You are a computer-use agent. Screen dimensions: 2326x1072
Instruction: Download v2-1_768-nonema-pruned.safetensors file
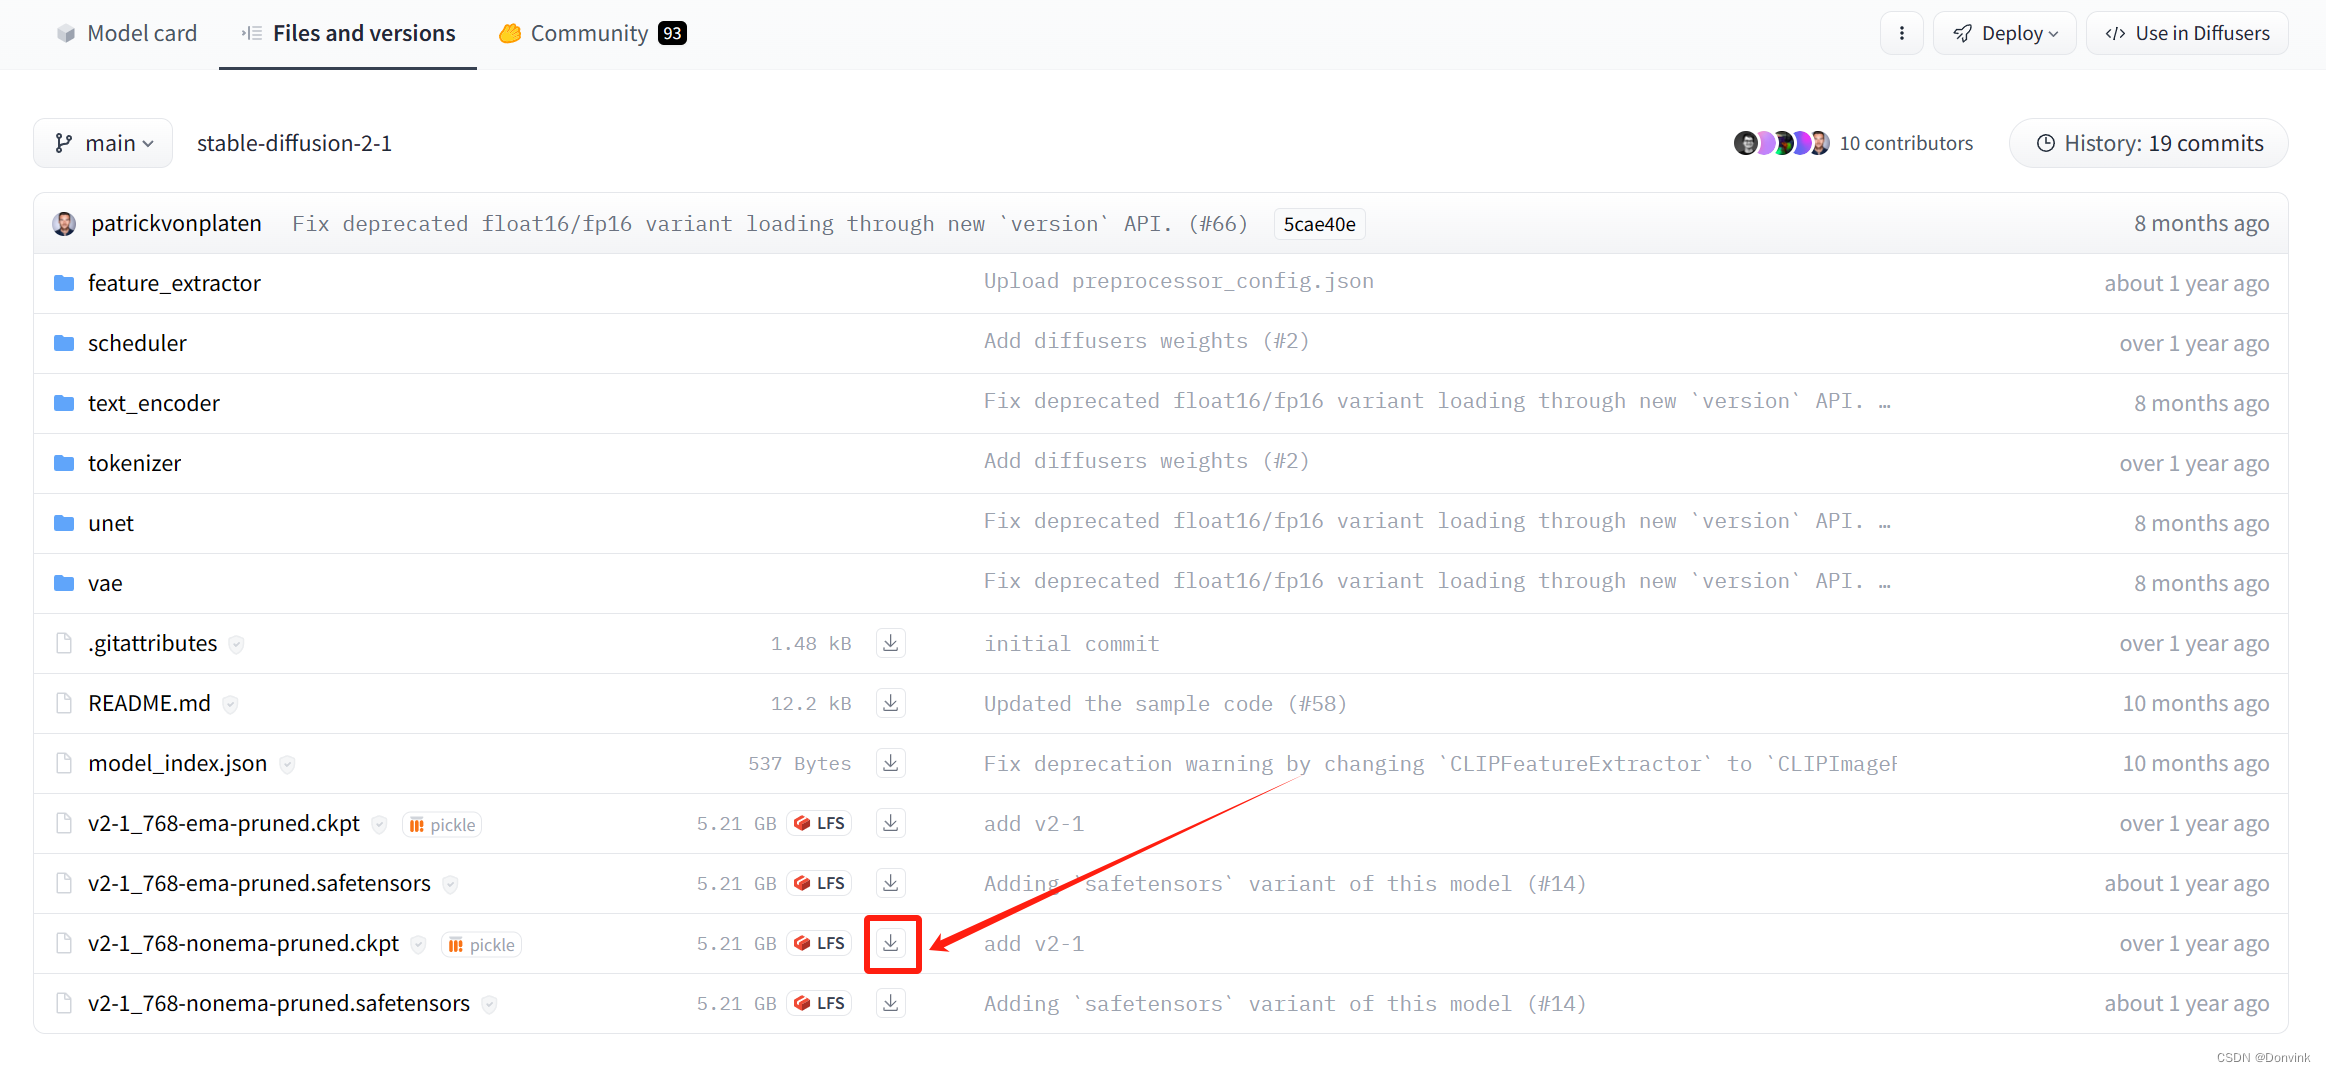[x=890, y=1003]
